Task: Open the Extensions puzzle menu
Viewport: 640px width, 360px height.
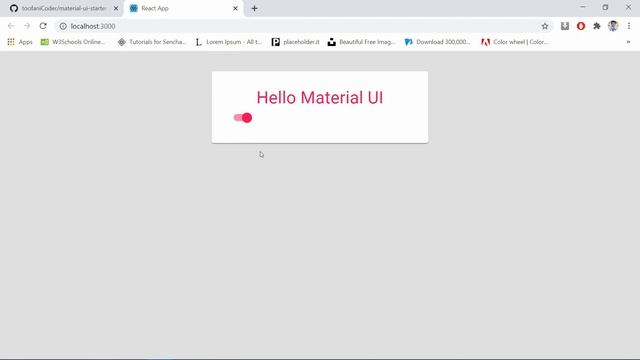Action: [x=597, y=26]
